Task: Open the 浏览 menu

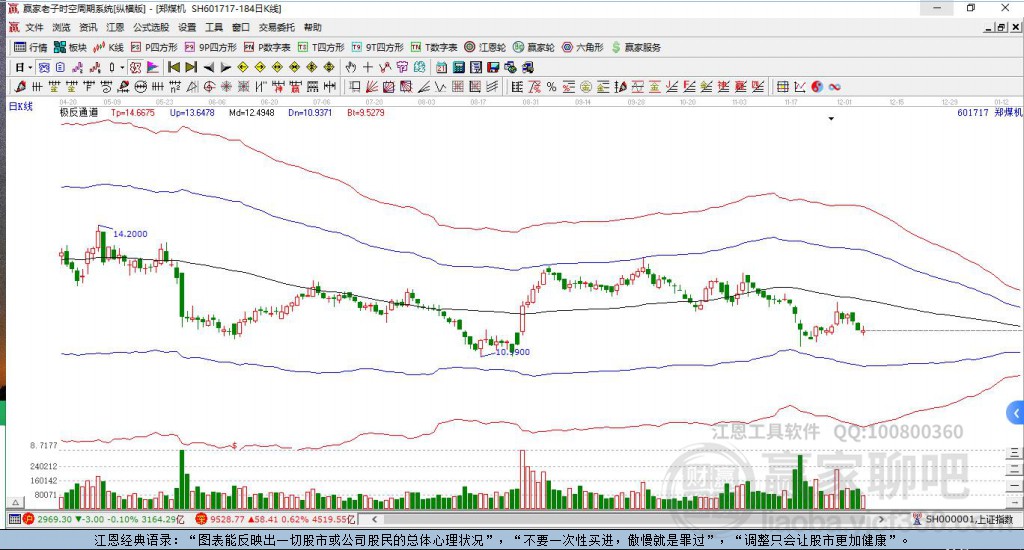Action: (x=61, y=27)
